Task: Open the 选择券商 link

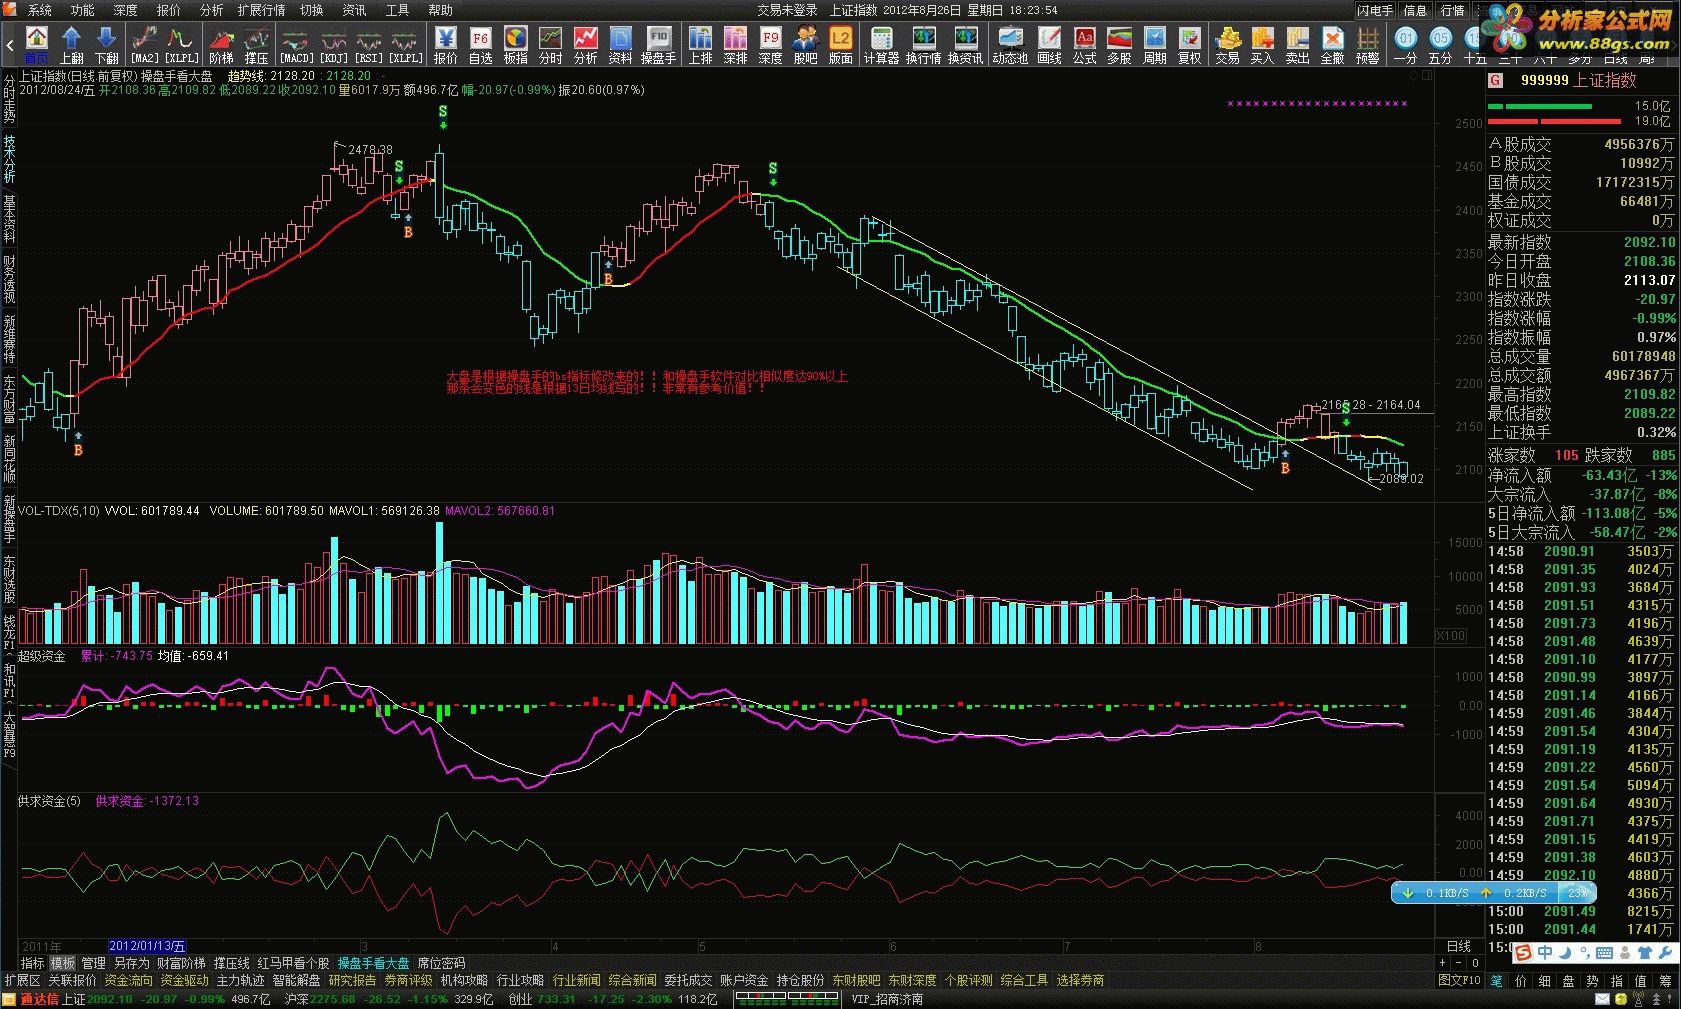Action: pyautogui.click(x=1080, y=981)
